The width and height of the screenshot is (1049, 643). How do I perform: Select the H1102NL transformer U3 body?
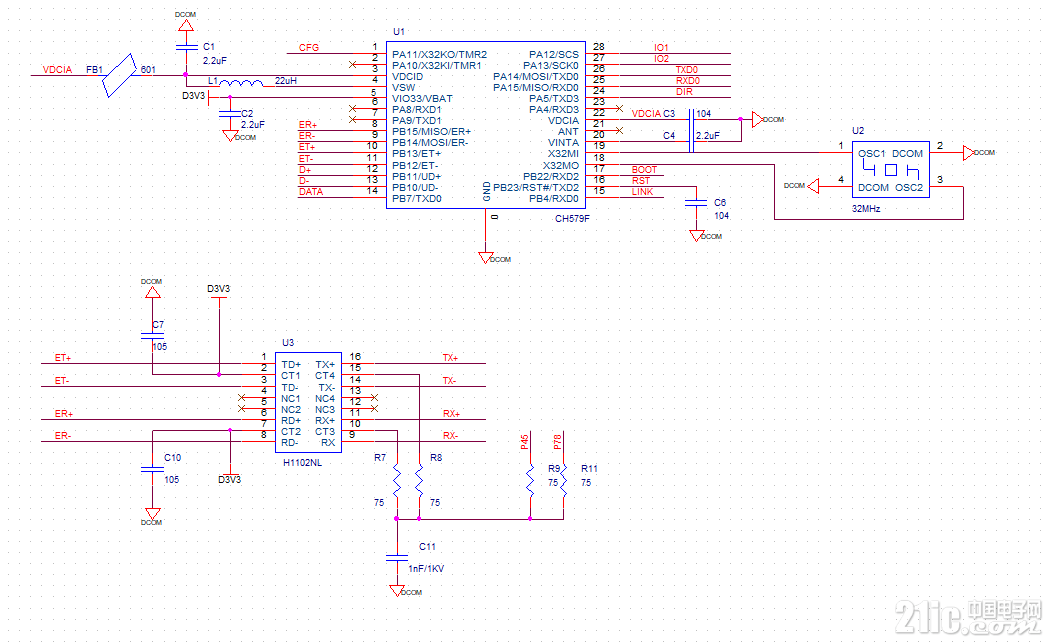tap(308, 403)
